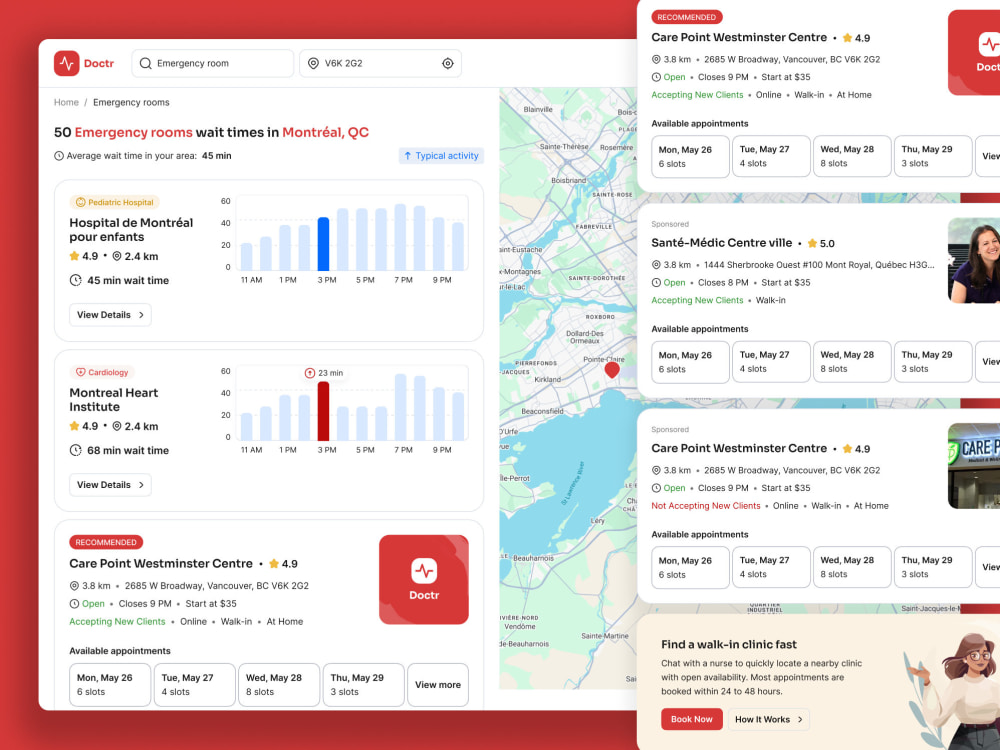Select highlighted blue 3 PM bar in pediatric chart
1000x750 pixels.
pos(323,244)
